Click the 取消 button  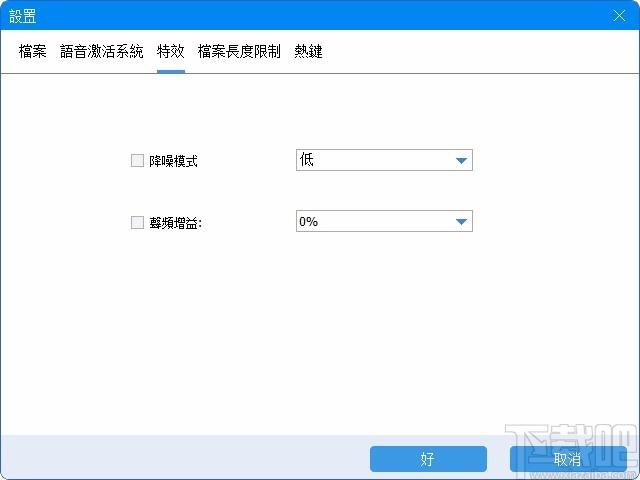(568, 459)
